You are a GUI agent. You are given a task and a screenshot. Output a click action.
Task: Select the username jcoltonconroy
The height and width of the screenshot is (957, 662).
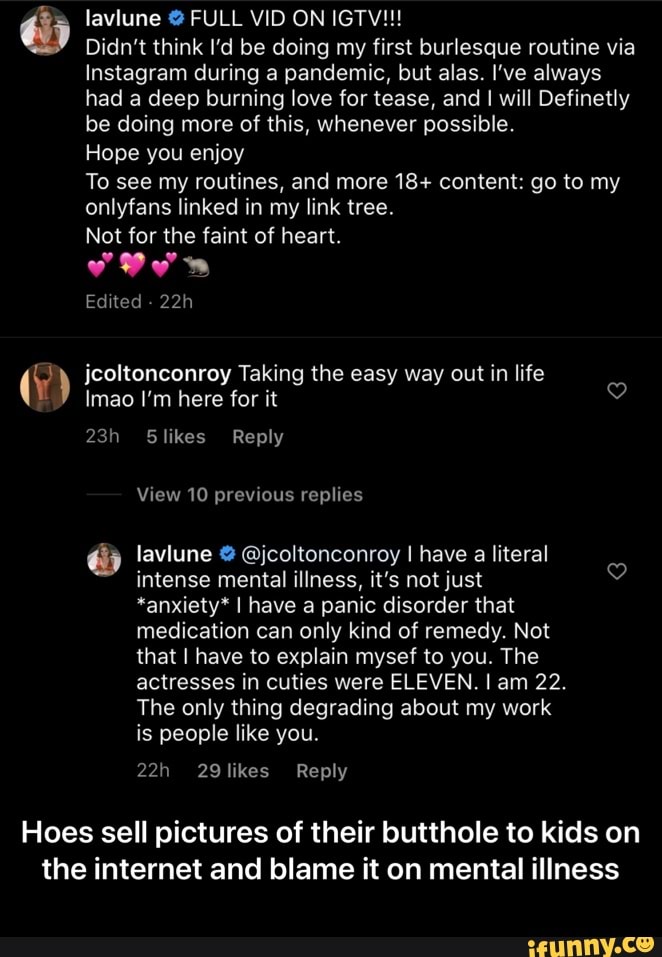(x=158, y=373)
